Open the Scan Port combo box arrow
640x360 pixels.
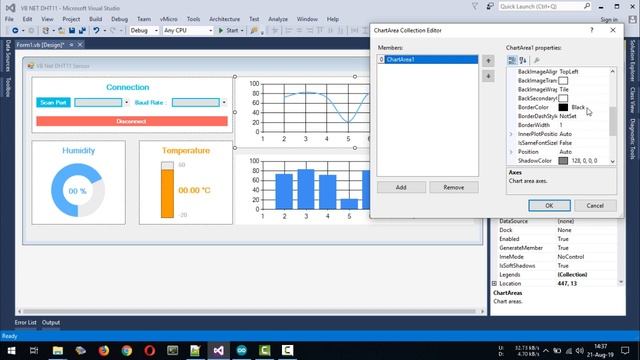click(x=127, y=102)
